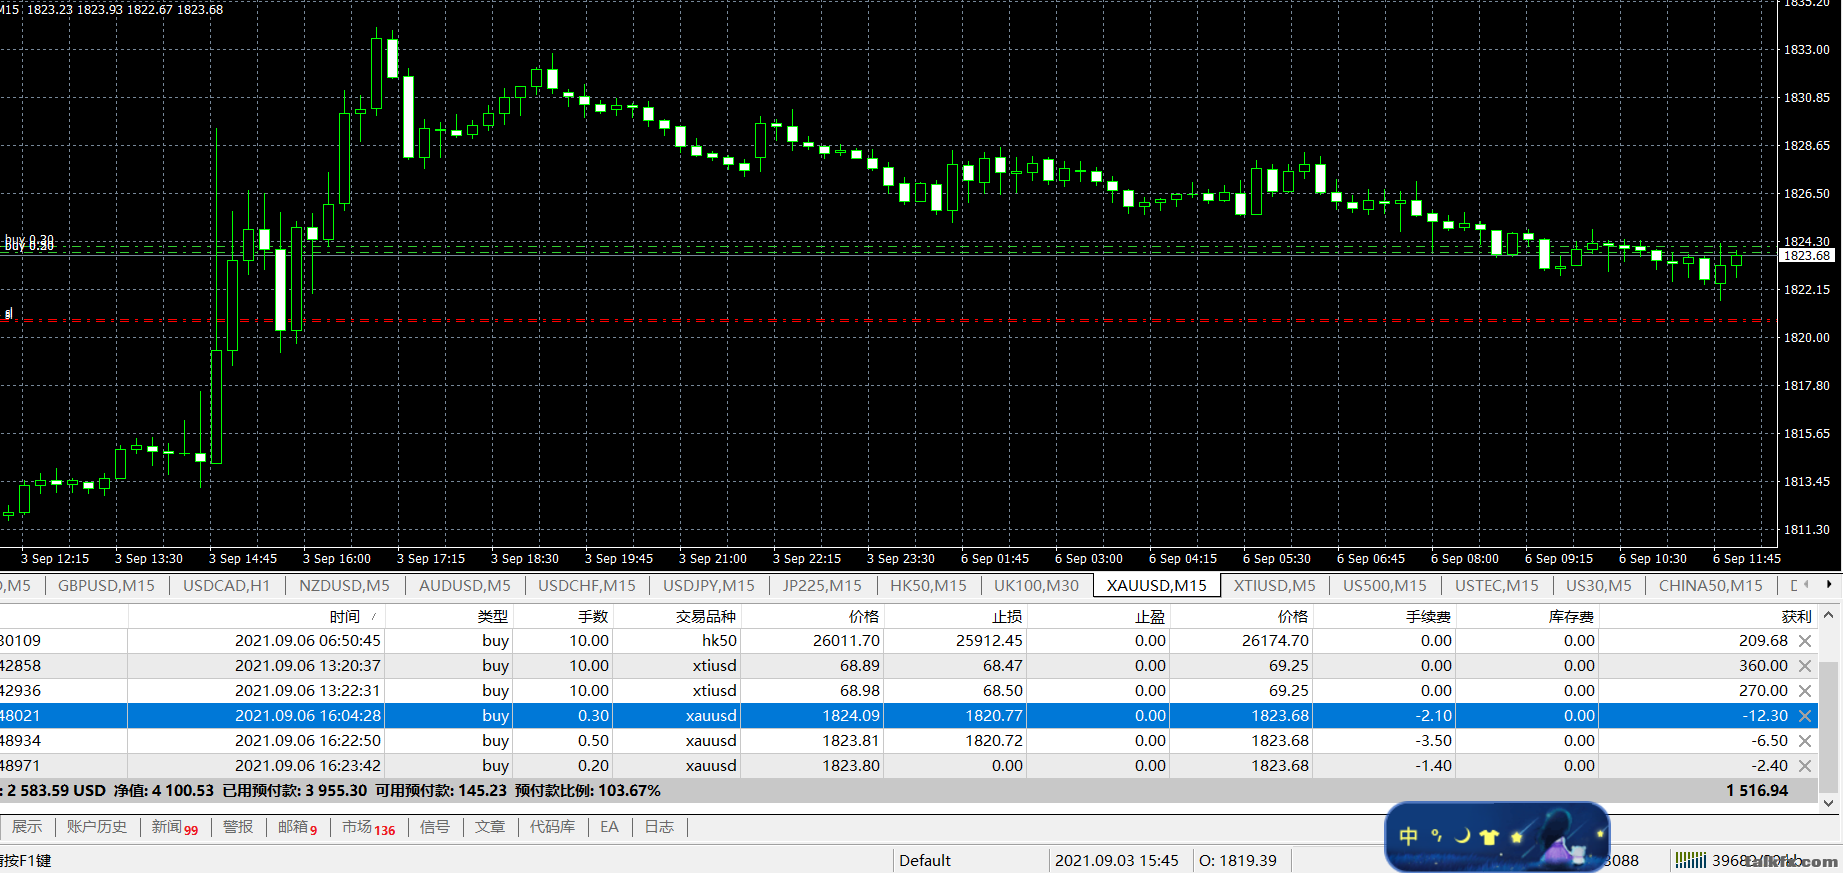1843x873 pixels.
Task: Open the 账户历史 terminal tab
Action: coord(97,827)
